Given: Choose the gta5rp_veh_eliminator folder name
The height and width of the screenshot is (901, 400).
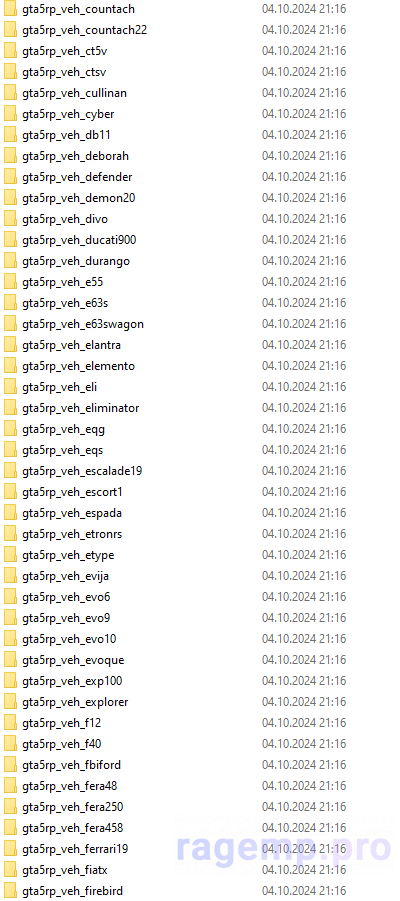Looking at the screenshot, I should (80, 408).
